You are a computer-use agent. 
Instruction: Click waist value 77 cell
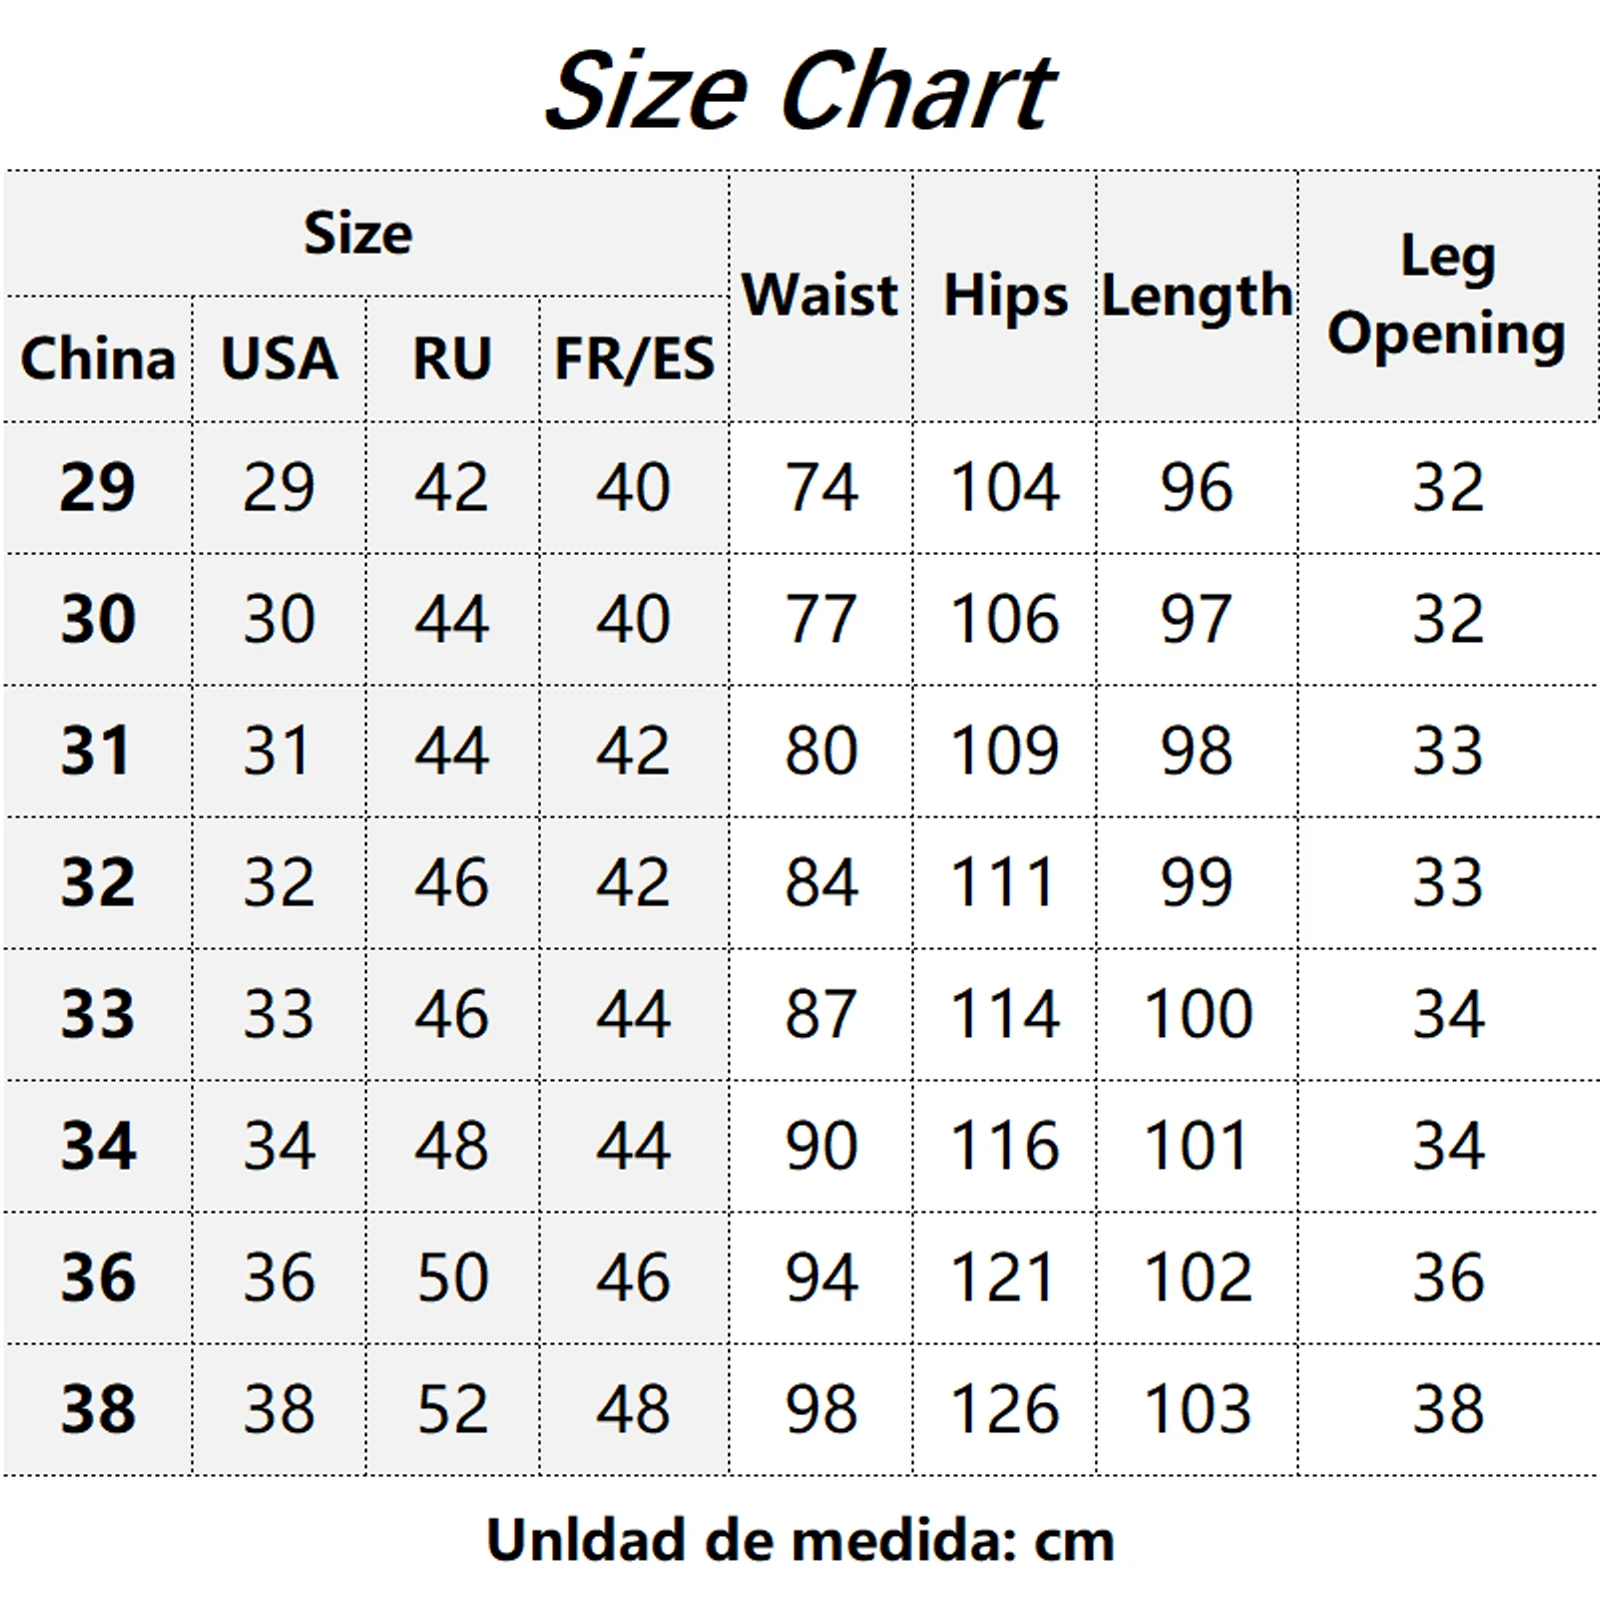pyautogui.click(x=820, y=619)
